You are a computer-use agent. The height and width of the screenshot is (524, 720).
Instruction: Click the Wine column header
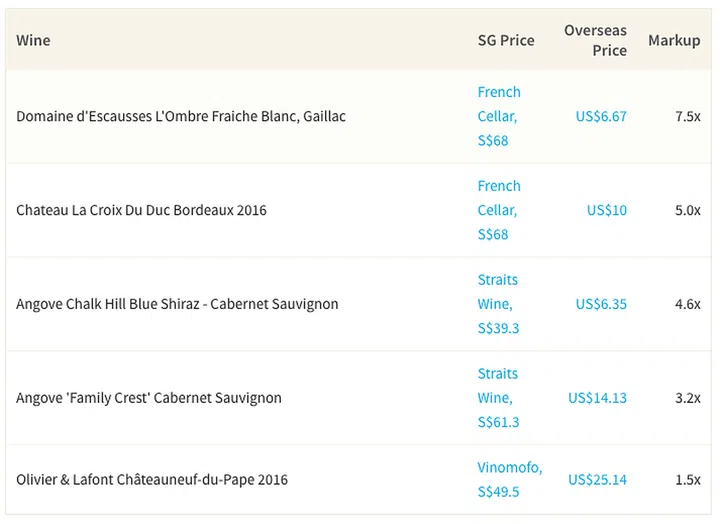pyautogui.click(x=33, y=41)
